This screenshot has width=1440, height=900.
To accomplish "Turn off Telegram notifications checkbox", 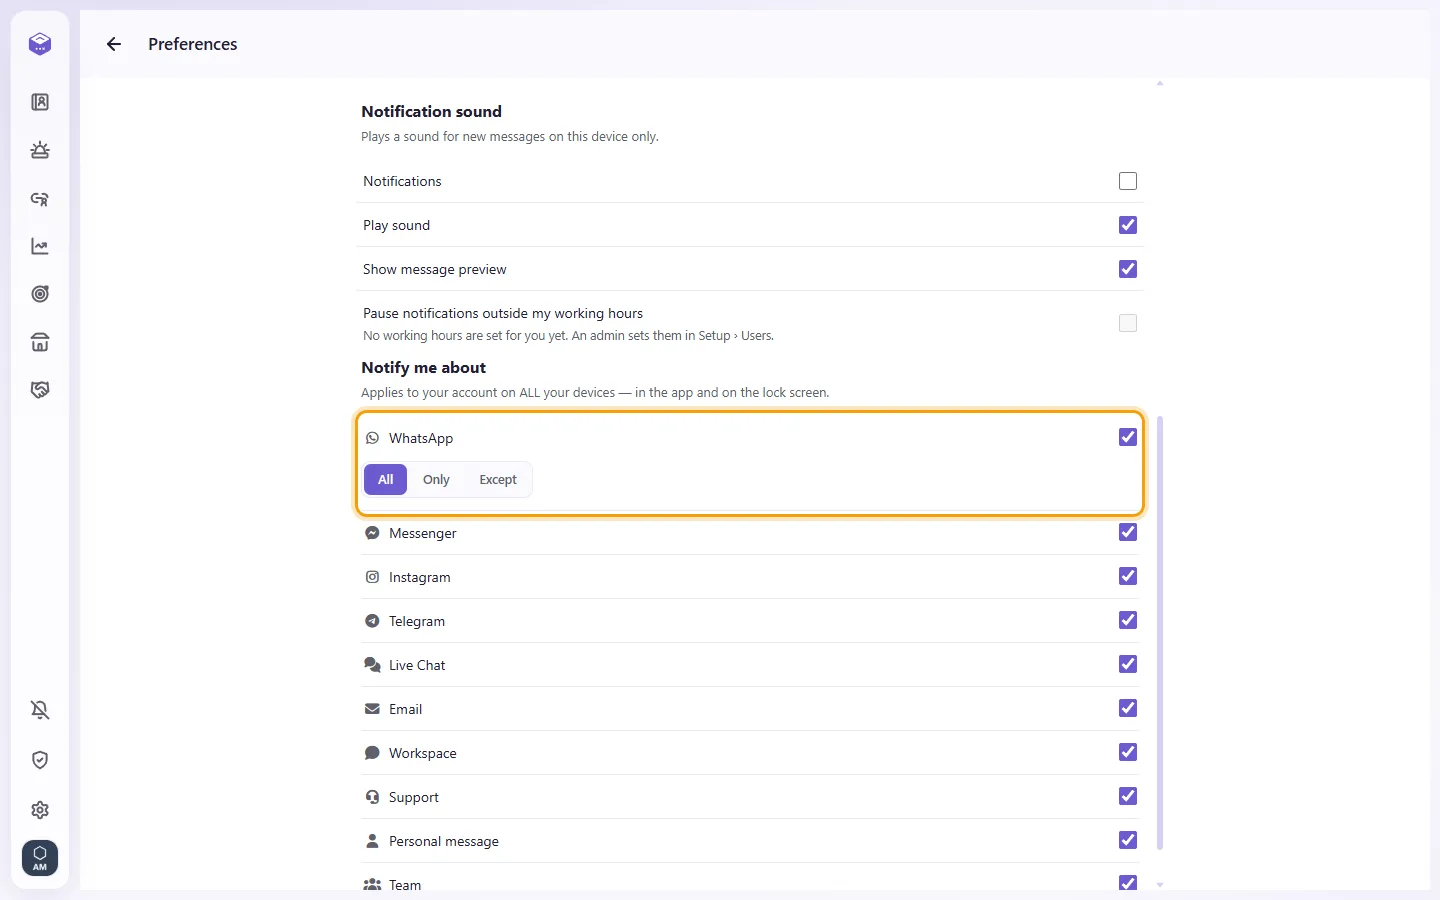I will 1128,620.
